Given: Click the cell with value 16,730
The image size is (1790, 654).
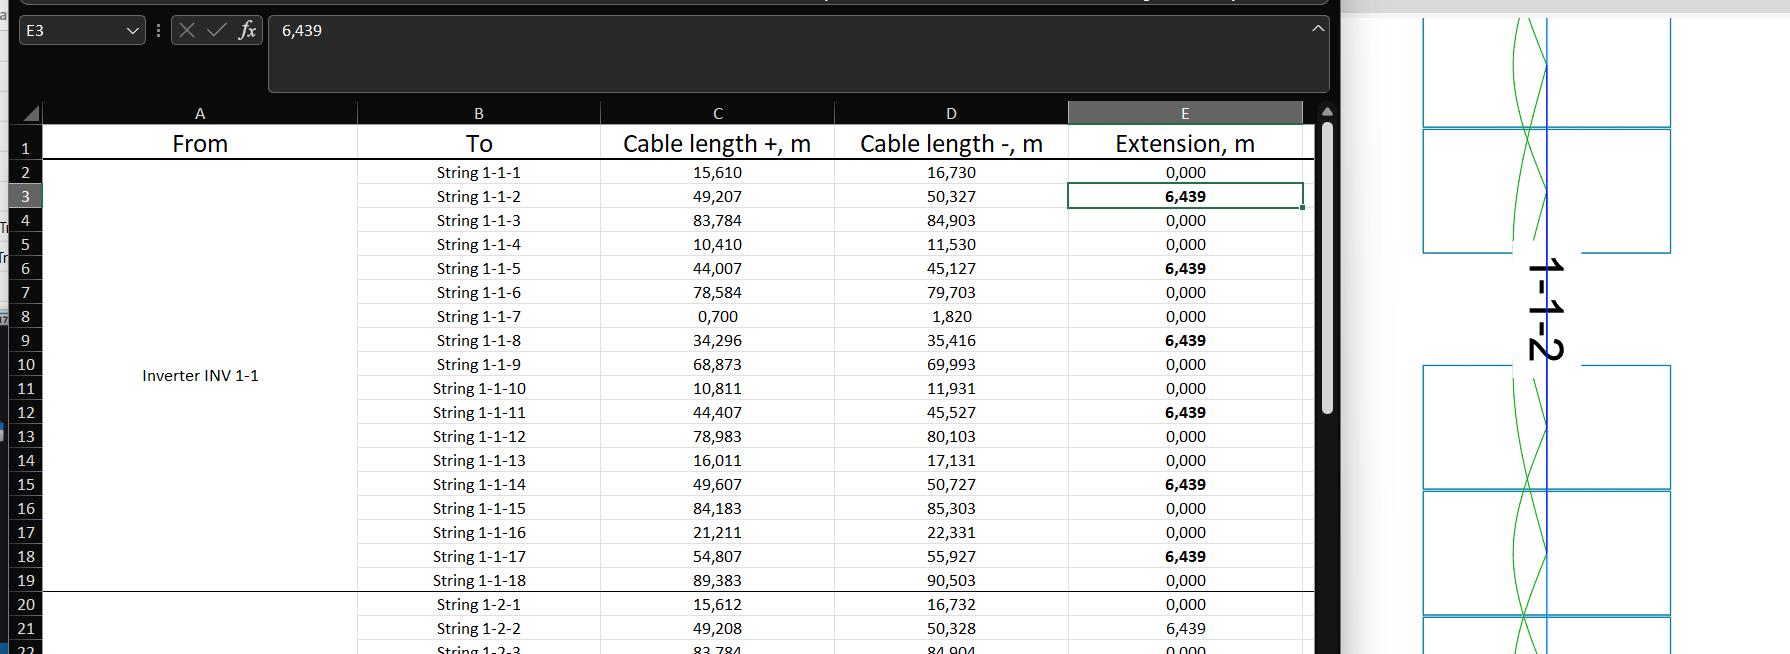Looking at the screenshot, I should [x=951, y=172].
